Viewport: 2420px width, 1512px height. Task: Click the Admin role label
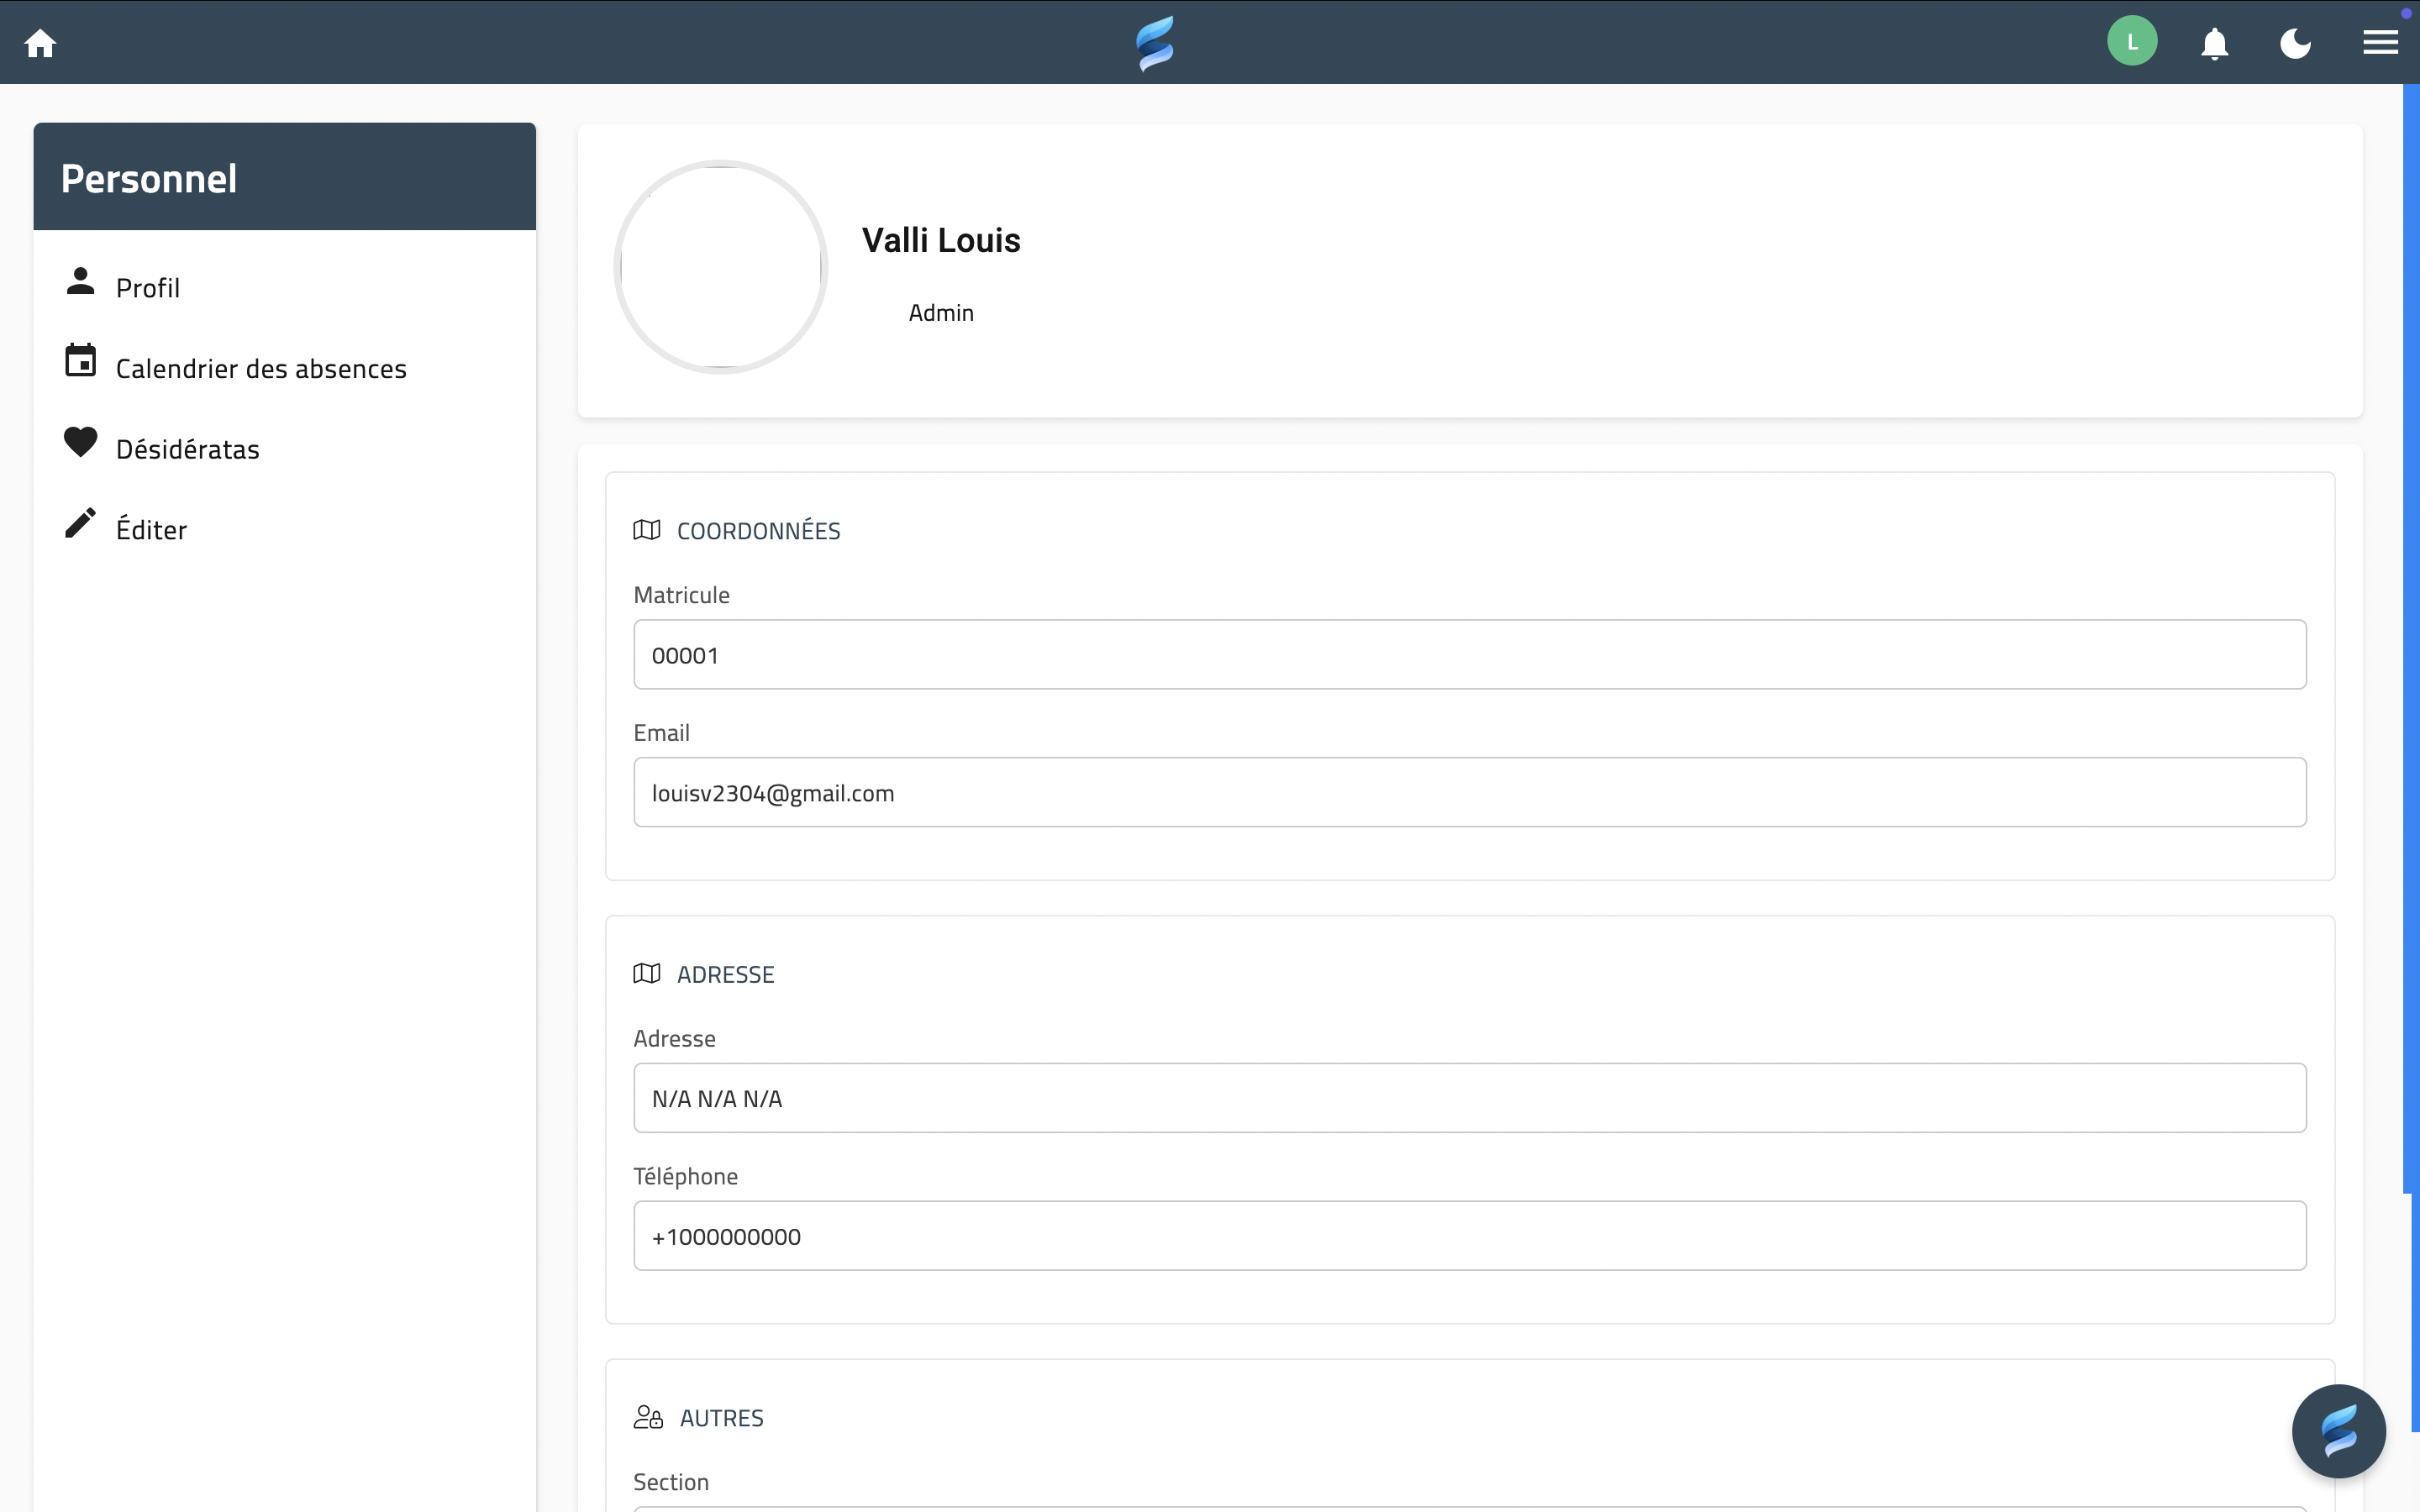pos(941,313)
